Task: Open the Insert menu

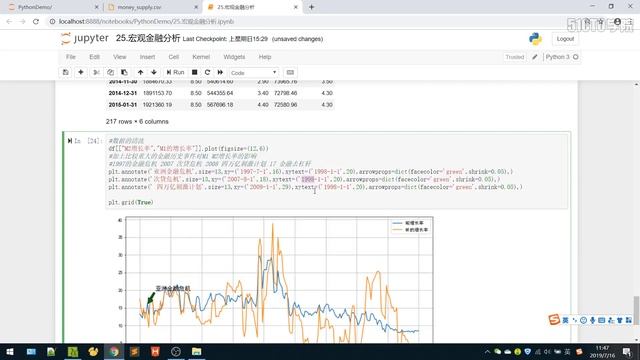Action: [x=147, y=57]
